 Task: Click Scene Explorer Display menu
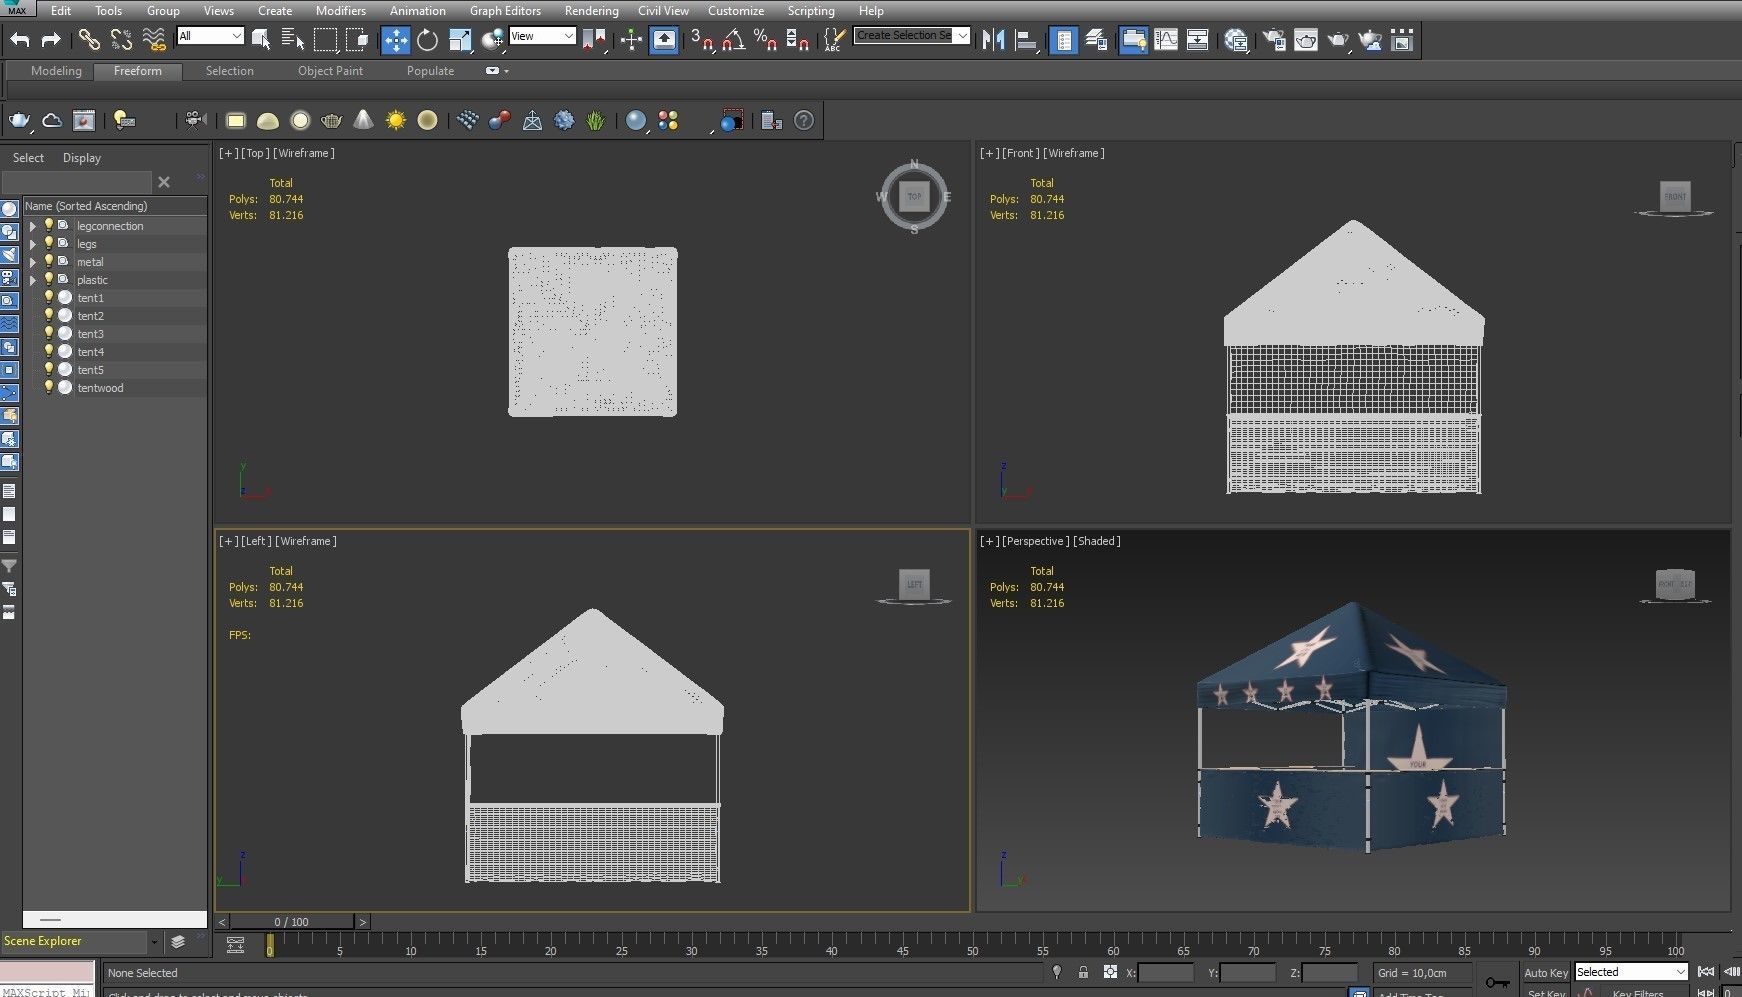82,158
